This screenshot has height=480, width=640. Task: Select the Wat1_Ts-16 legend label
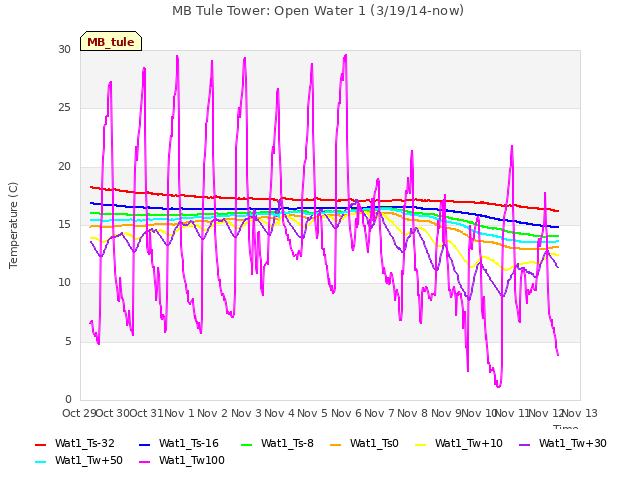tap(189, 444)
